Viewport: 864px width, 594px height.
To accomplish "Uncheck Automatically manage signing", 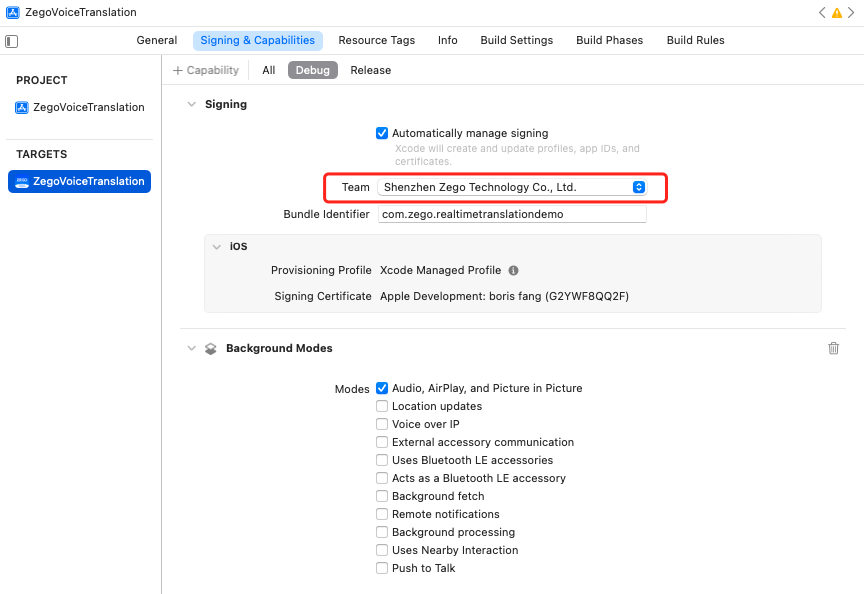I will point(382,133).
